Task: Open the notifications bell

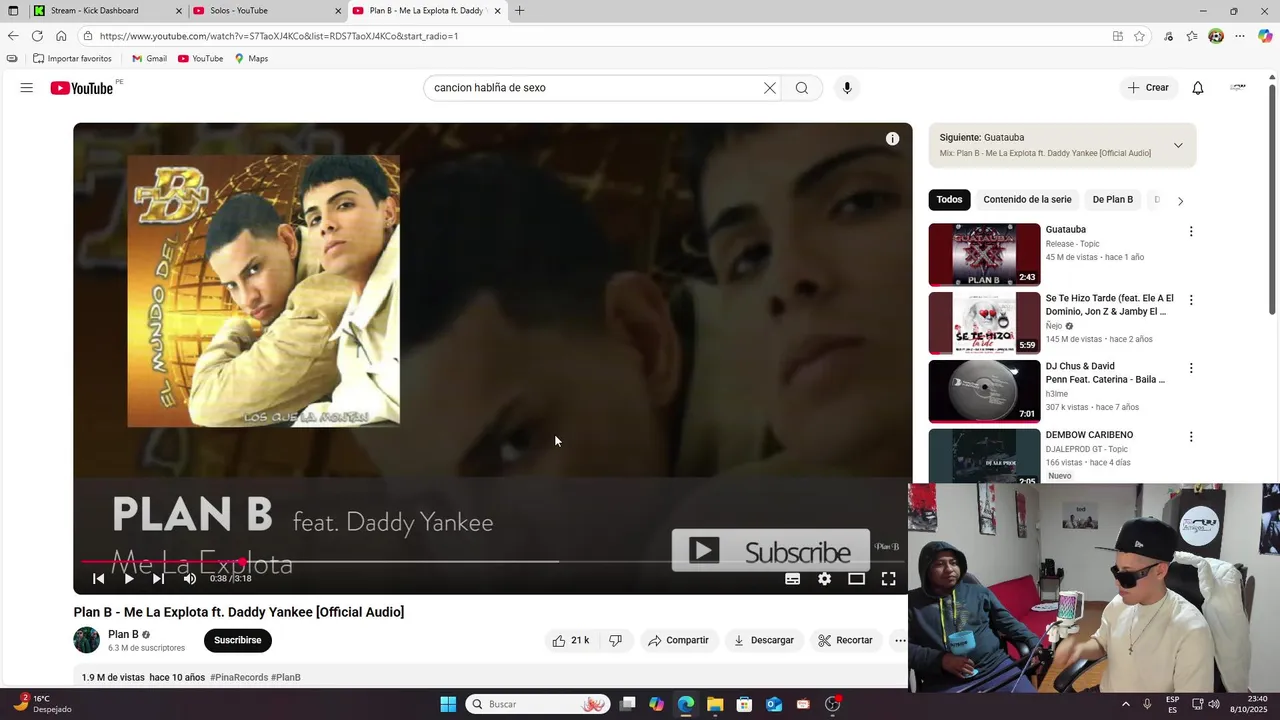Action: point(1198,88)
